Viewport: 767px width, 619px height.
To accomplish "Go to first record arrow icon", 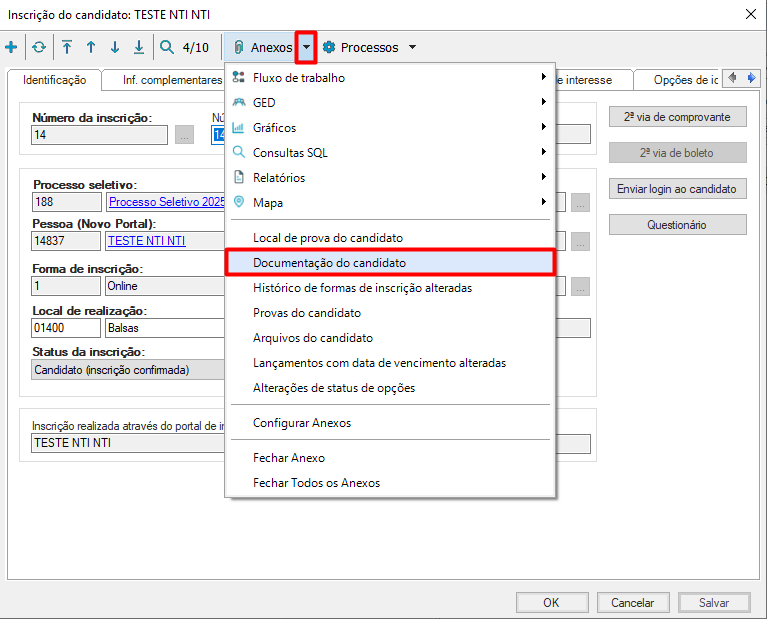I will click(x=67, y=47).
